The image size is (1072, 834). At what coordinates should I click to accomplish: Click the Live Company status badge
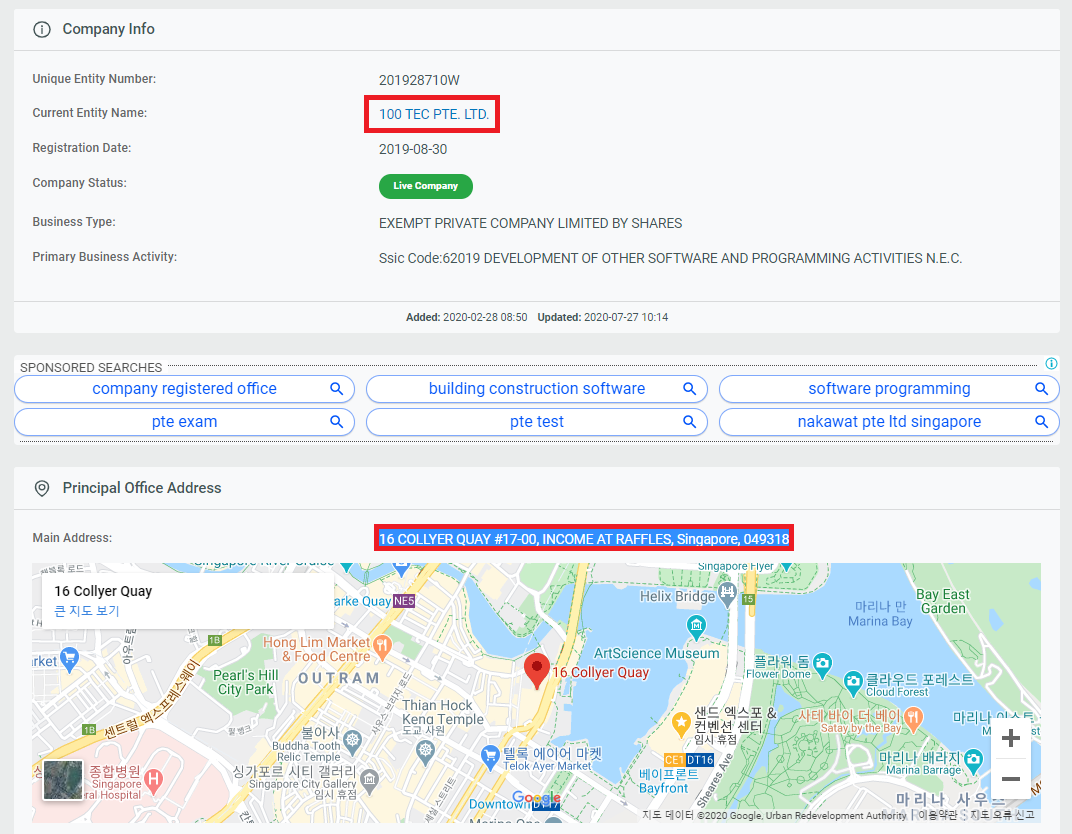[x=425, y=186]
